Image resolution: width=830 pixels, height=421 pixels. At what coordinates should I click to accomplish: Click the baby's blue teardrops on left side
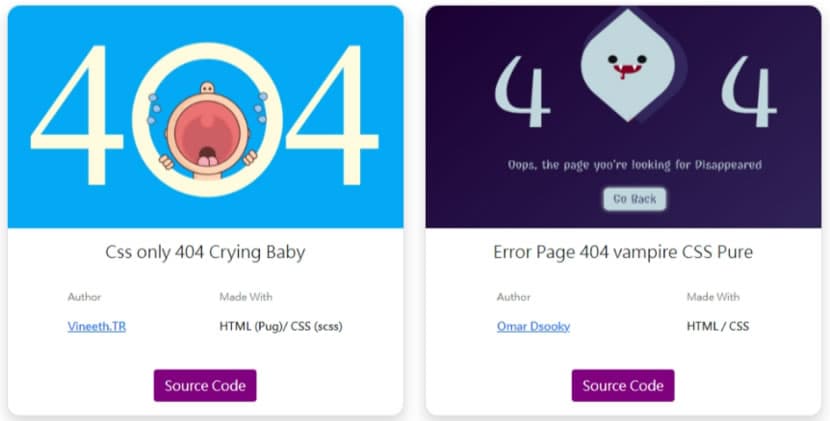pyautogui.click(x=153, y=109)
